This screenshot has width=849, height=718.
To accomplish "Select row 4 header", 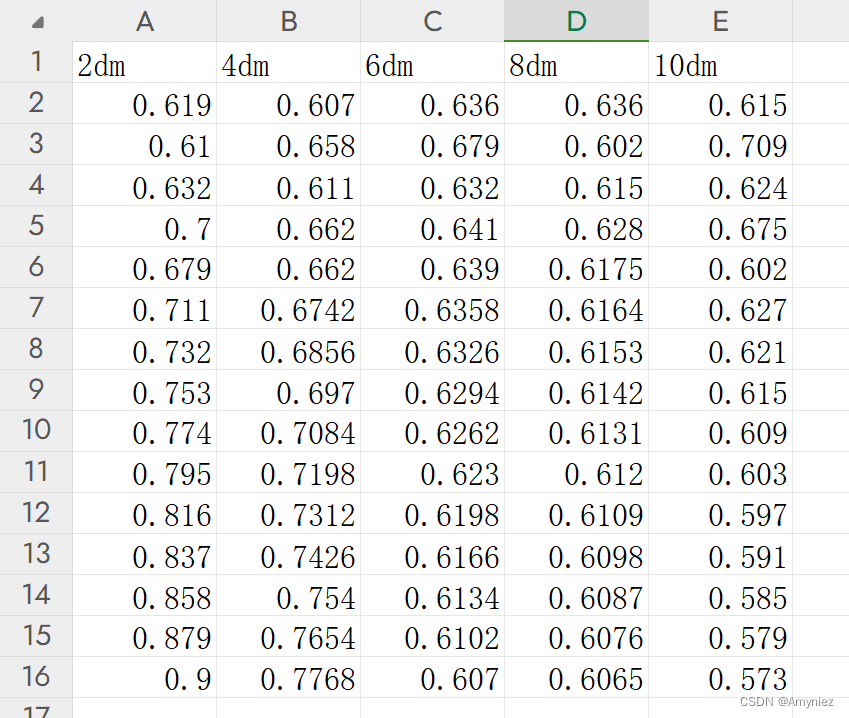I will (x=36, y=185).
